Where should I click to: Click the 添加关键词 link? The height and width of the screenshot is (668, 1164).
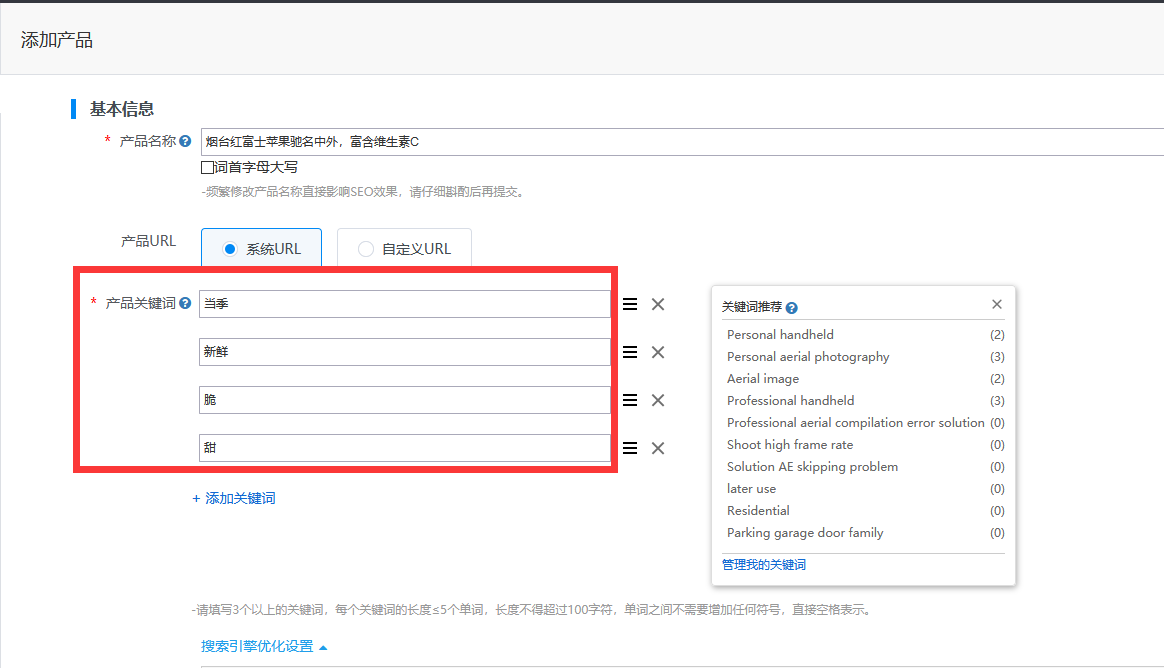pos(234,498)
